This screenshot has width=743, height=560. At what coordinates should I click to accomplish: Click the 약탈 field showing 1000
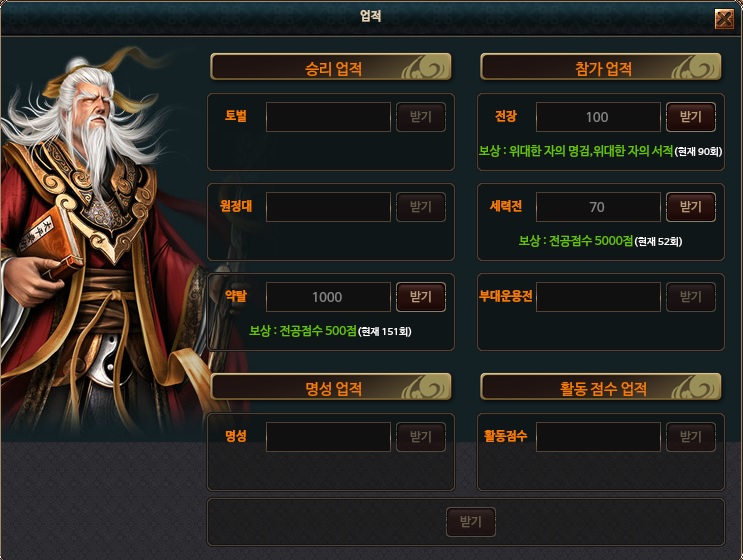coord(328,297)
